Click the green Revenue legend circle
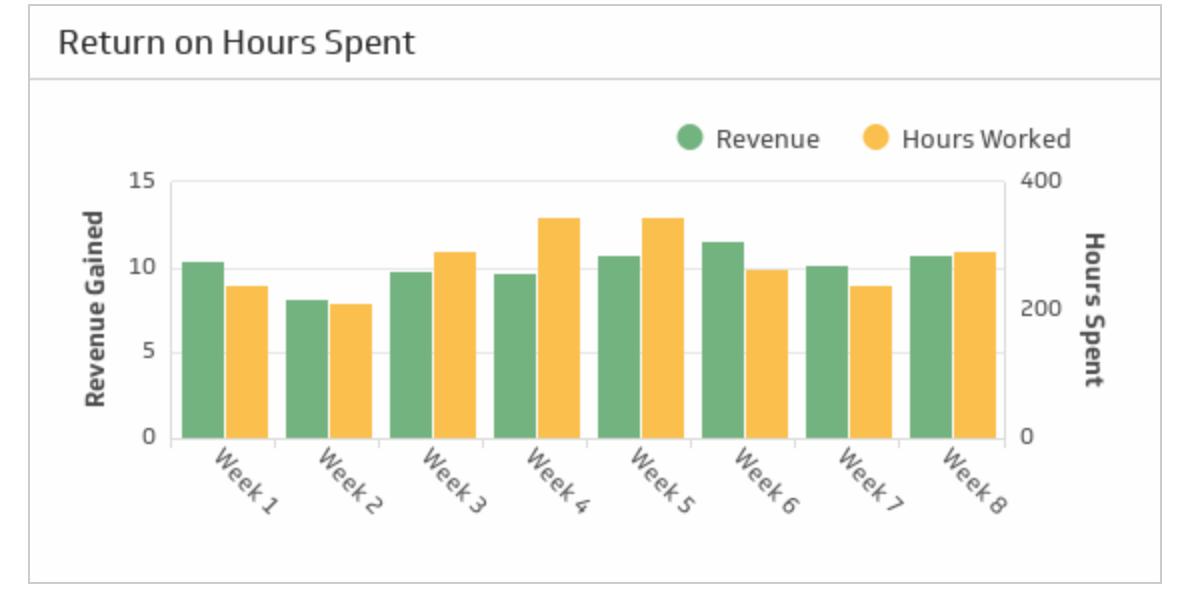Image resolution: width=1184 pixels, height=596 pixels. point(690,138)
